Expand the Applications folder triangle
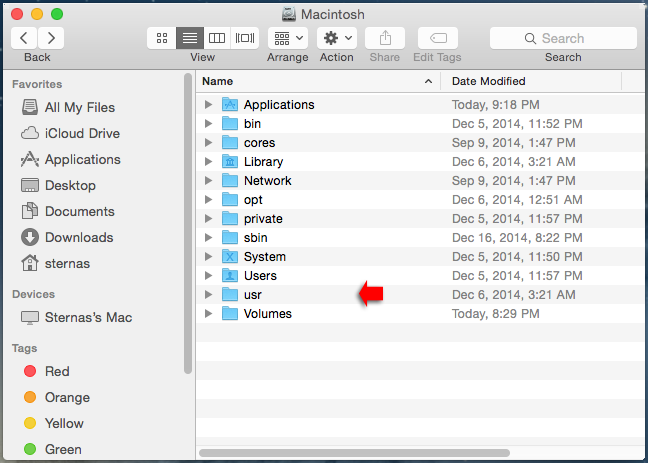 click(x=209, y=105)
